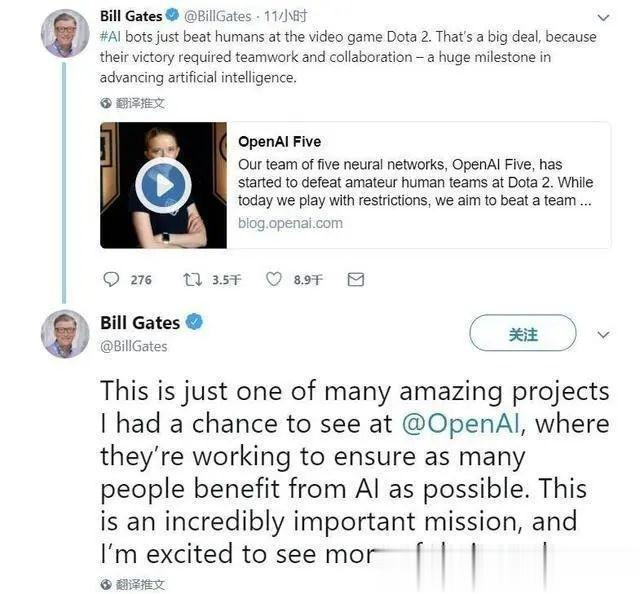Click the envelope direct message icon
This screenshot has height=594, width=640.
[355, 280]
